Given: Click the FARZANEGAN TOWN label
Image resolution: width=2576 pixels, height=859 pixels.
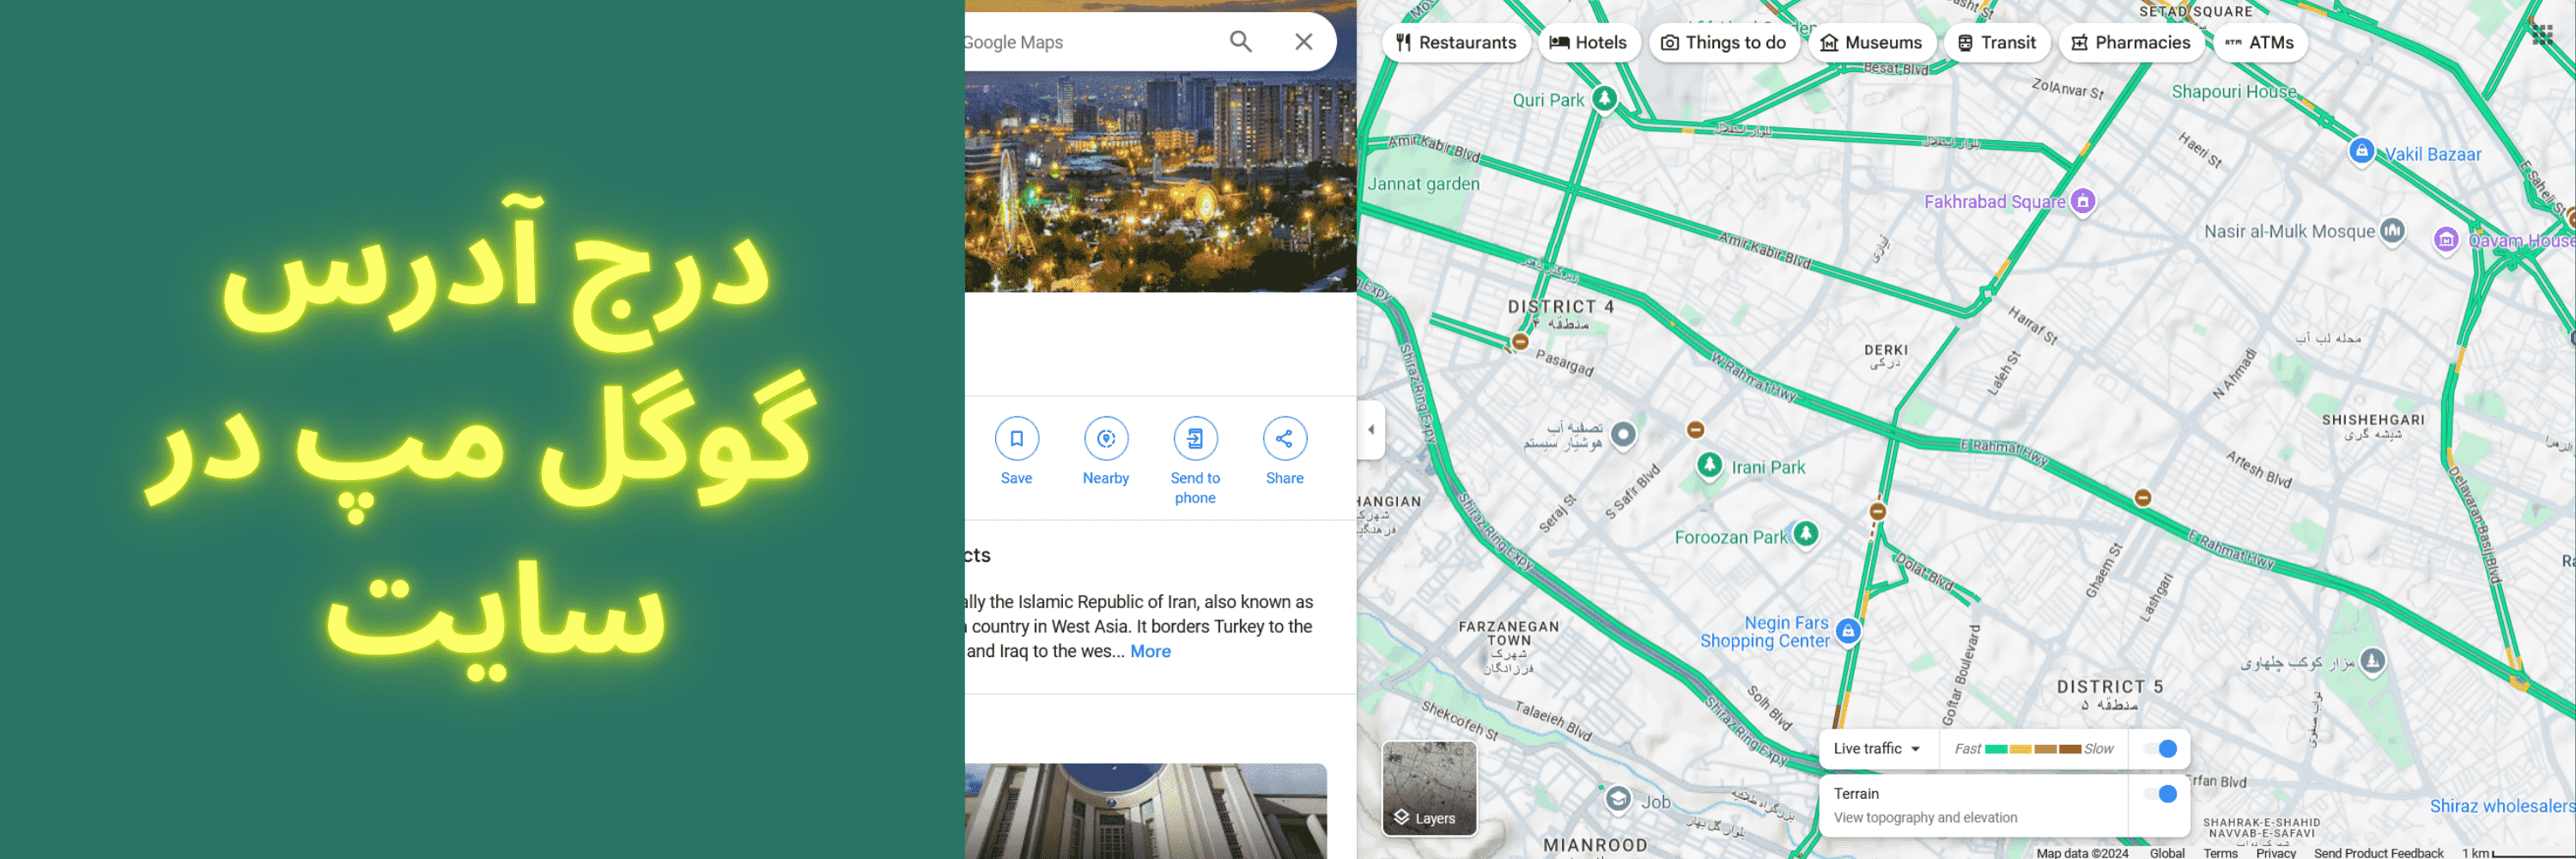Looking at the screenshot, I should [1509, 633].
